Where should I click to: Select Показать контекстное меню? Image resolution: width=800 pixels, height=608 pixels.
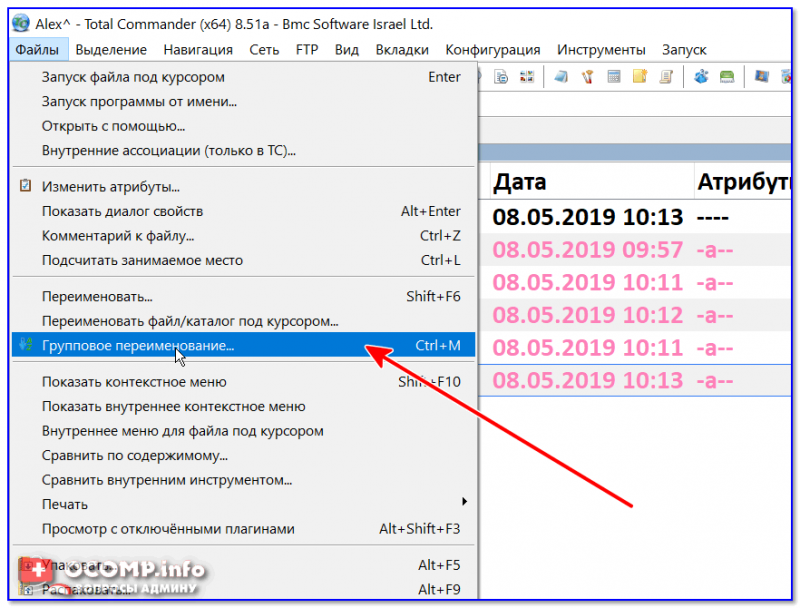pyautogui.click(x=243, y=382)
